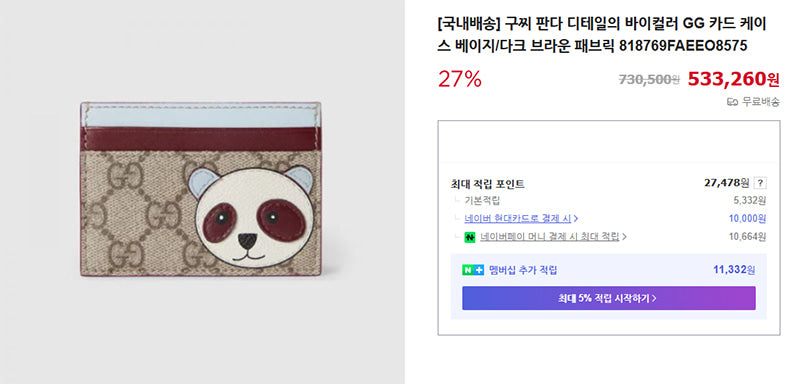This screenshot has height=384, width=800.
Task: Click the question mark help icon beside 27,478원
Action: (760, 184)
